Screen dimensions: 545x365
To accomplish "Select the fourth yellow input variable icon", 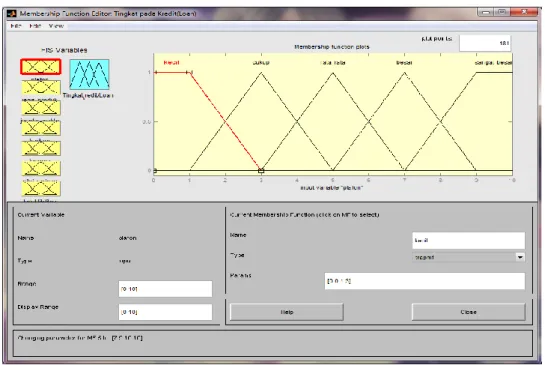I will pyautogui.click(x=41, y=128).
